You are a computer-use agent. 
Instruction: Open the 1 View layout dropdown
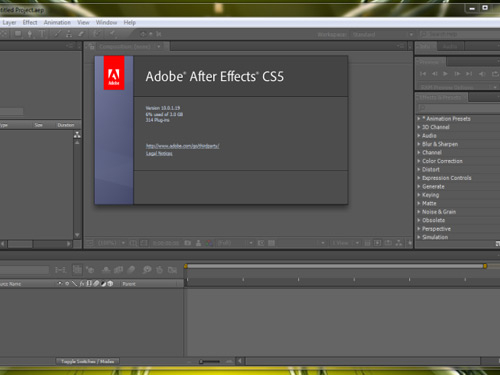pos(345,243)
